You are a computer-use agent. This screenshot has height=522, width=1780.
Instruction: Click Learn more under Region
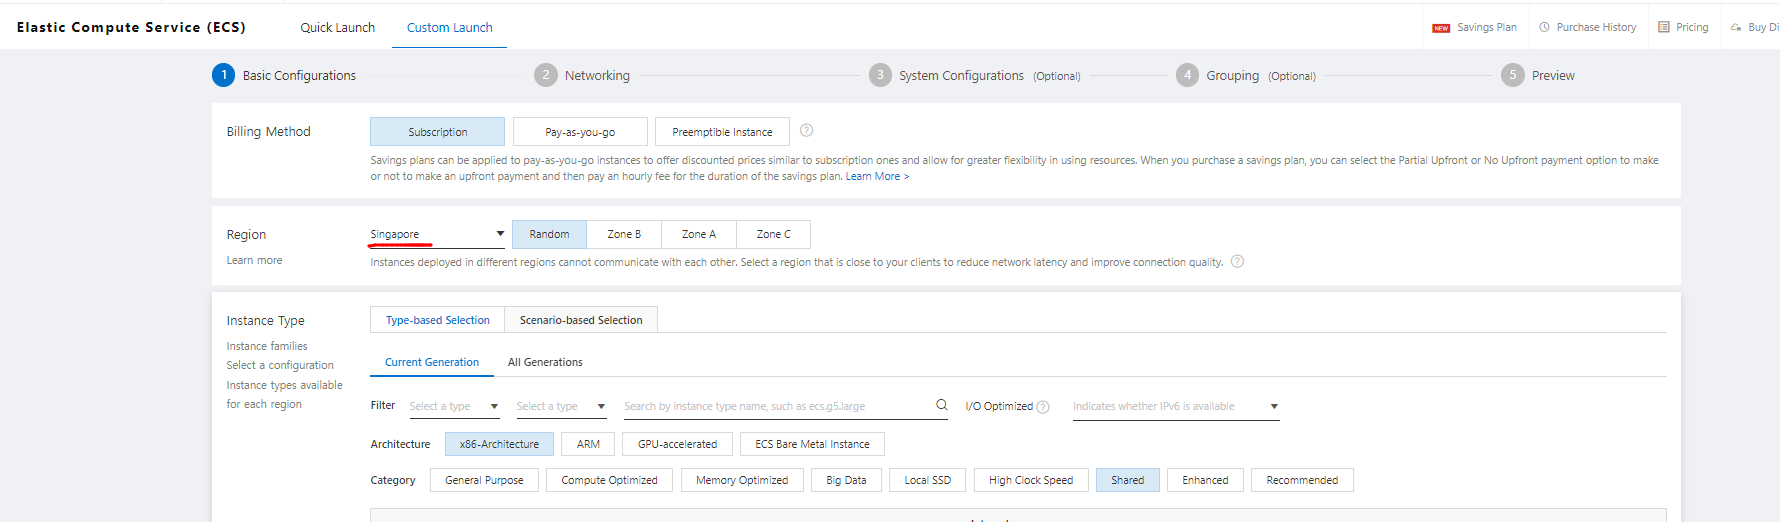coord(254,260)
